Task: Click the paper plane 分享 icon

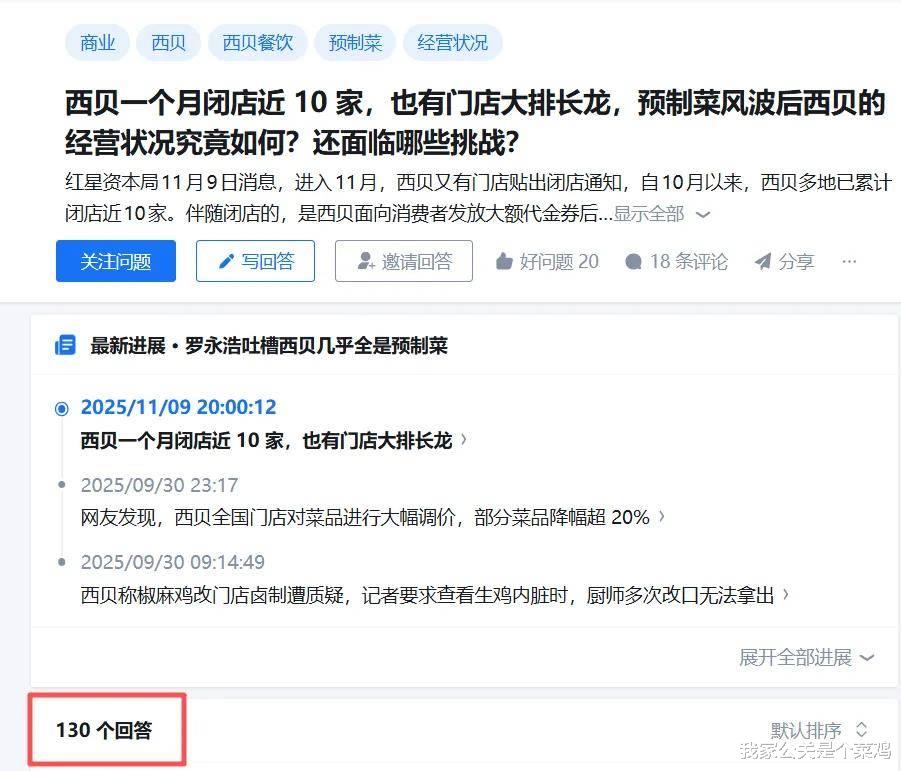Action: [x=763, y=261]
